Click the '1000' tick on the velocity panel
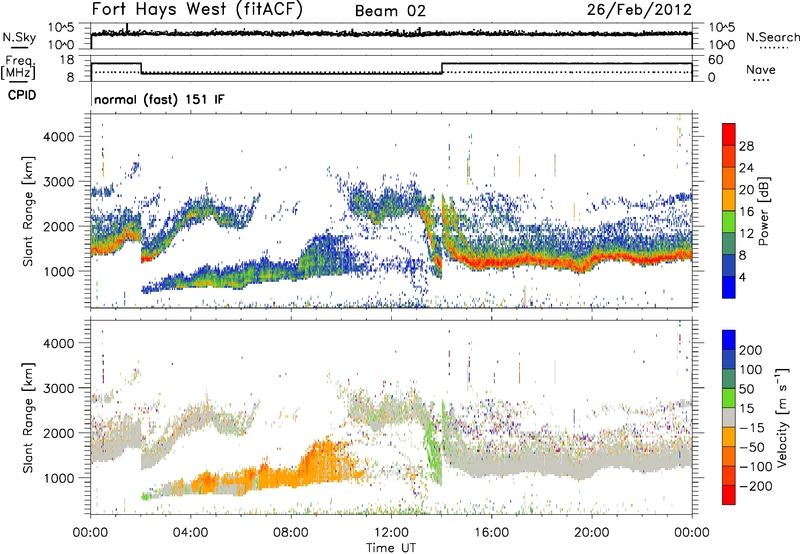 pyautogui.click(x=58, y=478)
